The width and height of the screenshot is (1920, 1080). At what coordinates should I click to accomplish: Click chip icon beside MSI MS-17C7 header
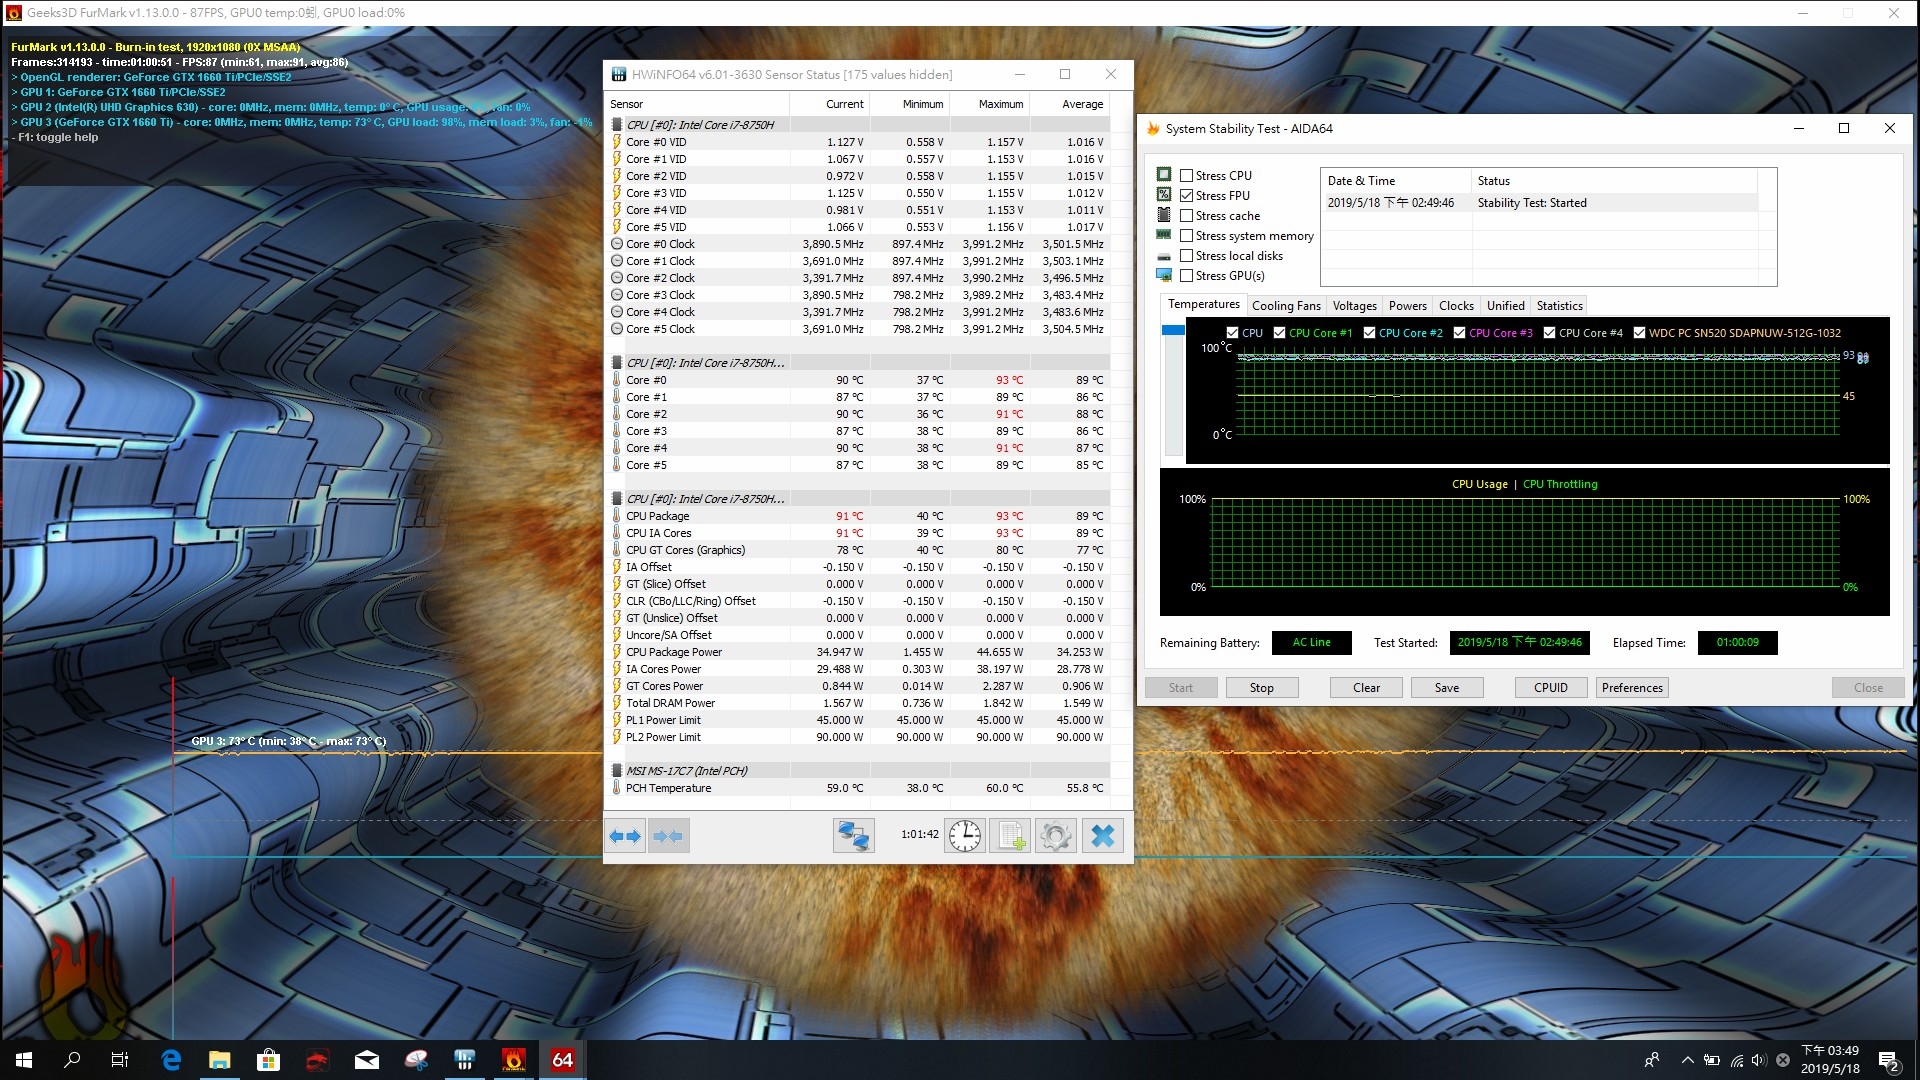[617, 771]
